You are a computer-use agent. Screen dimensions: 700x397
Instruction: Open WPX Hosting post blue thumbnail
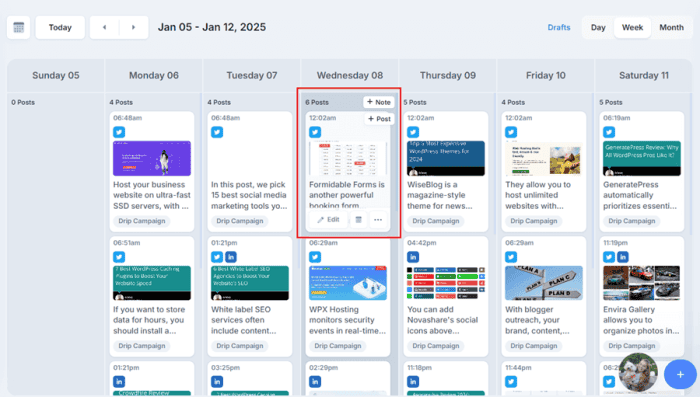tap(348, 283)
